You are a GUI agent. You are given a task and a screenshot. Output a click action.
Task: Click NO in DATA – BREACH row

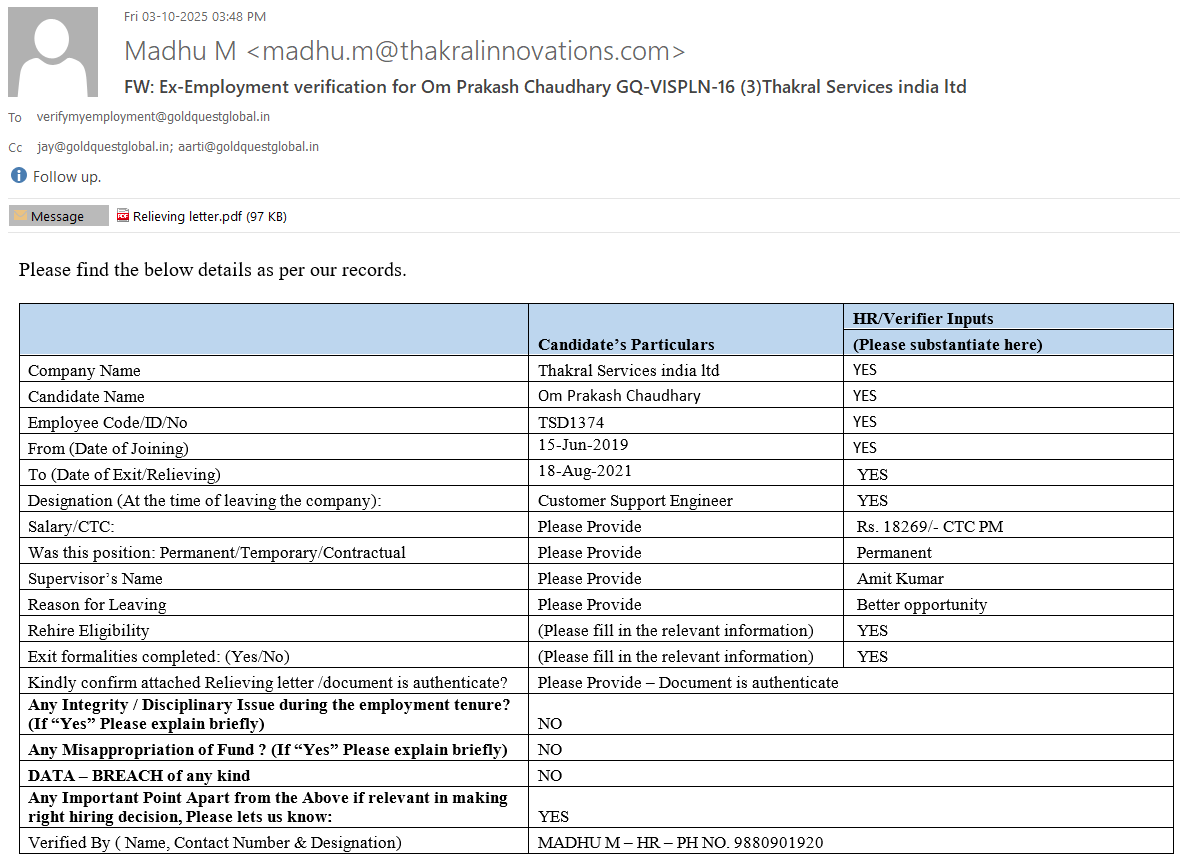[x=549, y=775]
